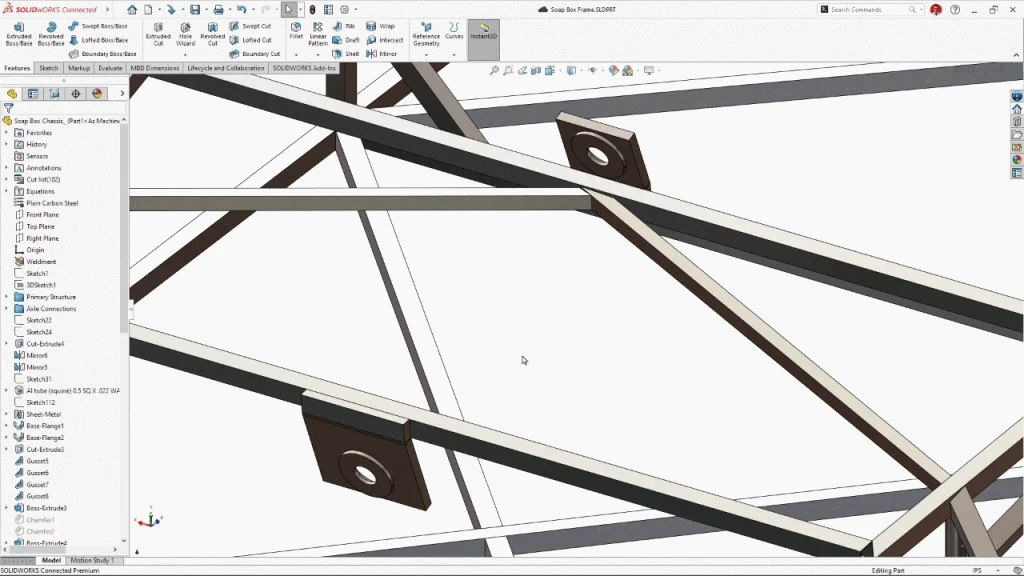Screen dimensions: 1024x576
Task: Expand the Cut list(102) node
Action: click(6, 180)
